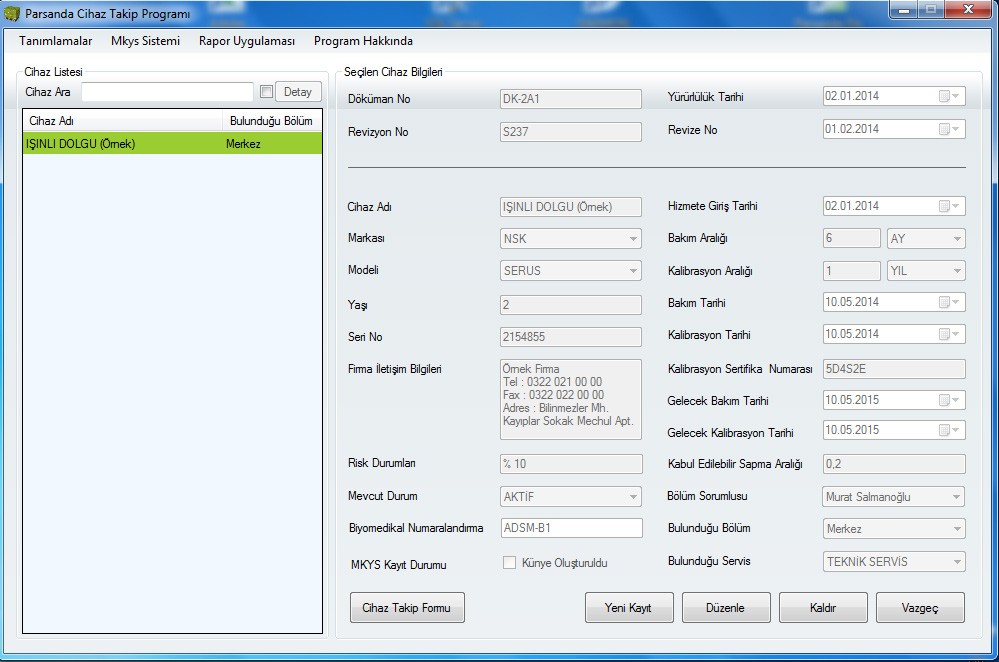Open the Bulunduğu Servis TEKNİK SERVİS dropdown

pos(956,562)
